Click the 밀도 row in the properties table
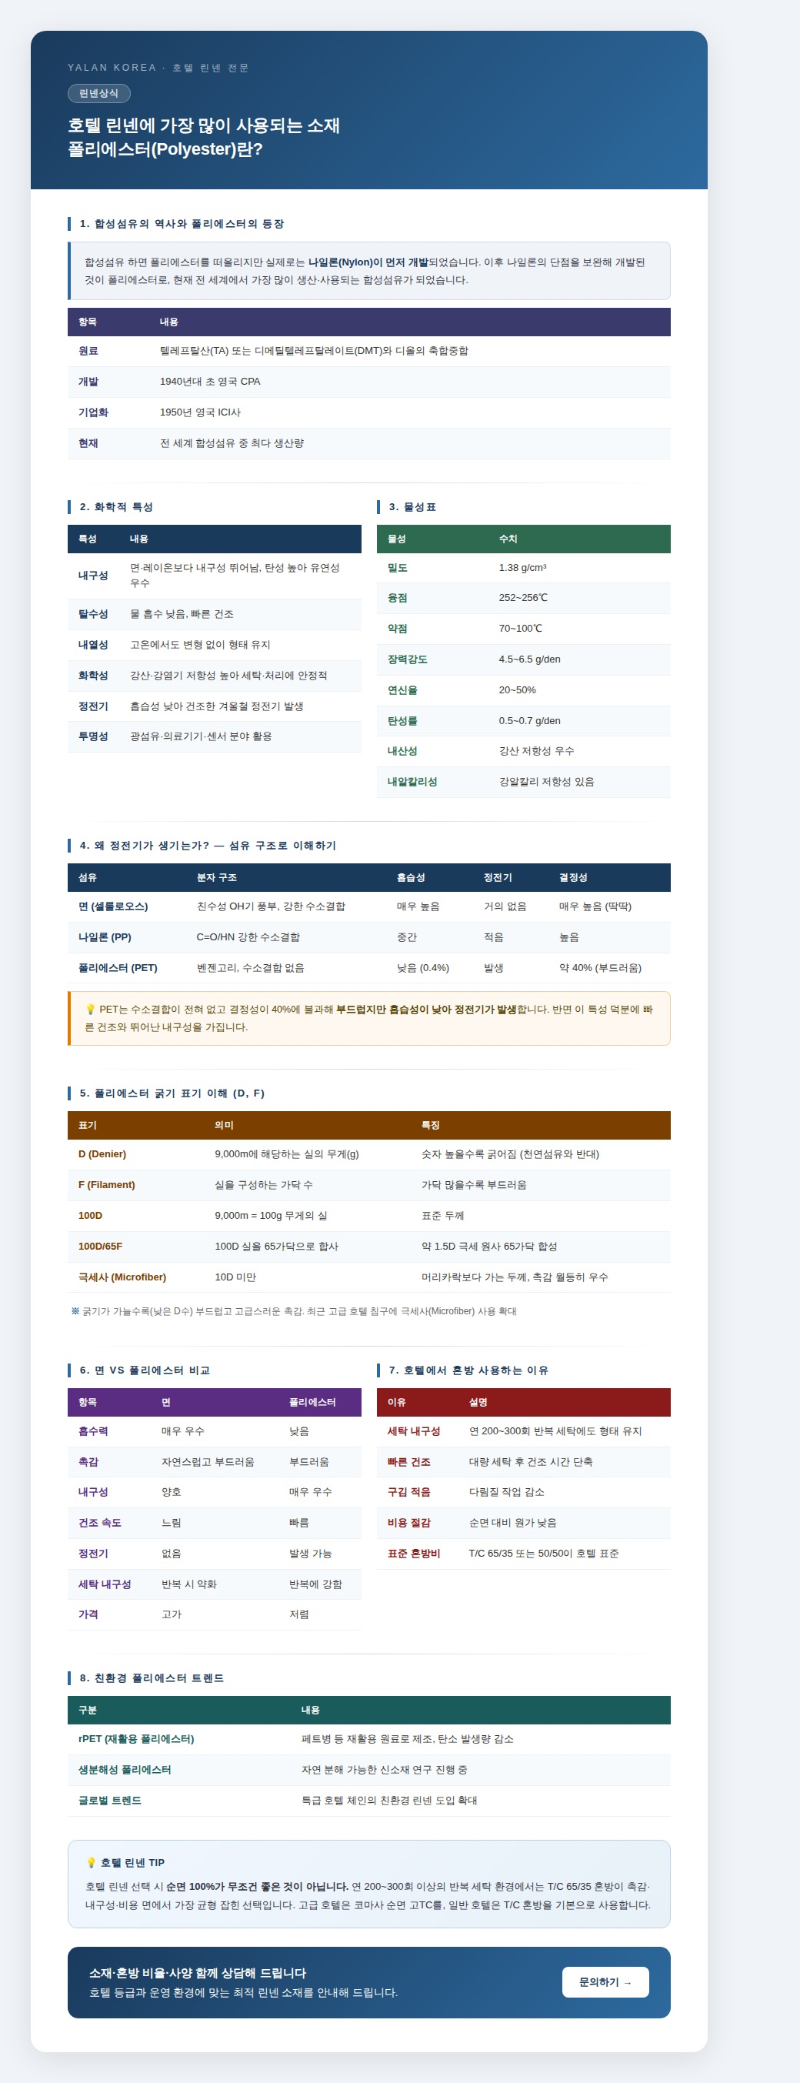800x2083 pixels. (x=397, y=567)
